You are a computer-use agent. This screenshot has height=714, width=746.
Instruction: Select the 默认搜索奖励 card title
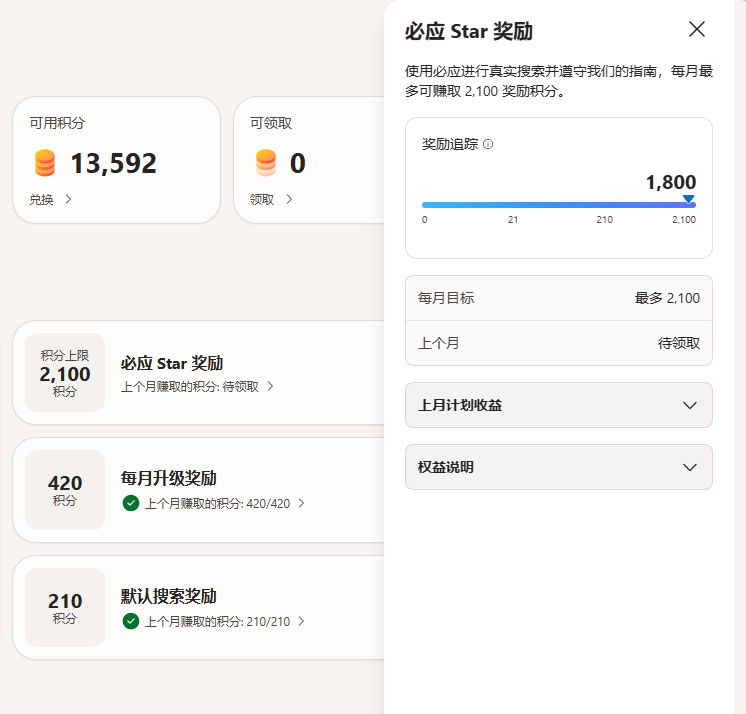tap(168, 597)
